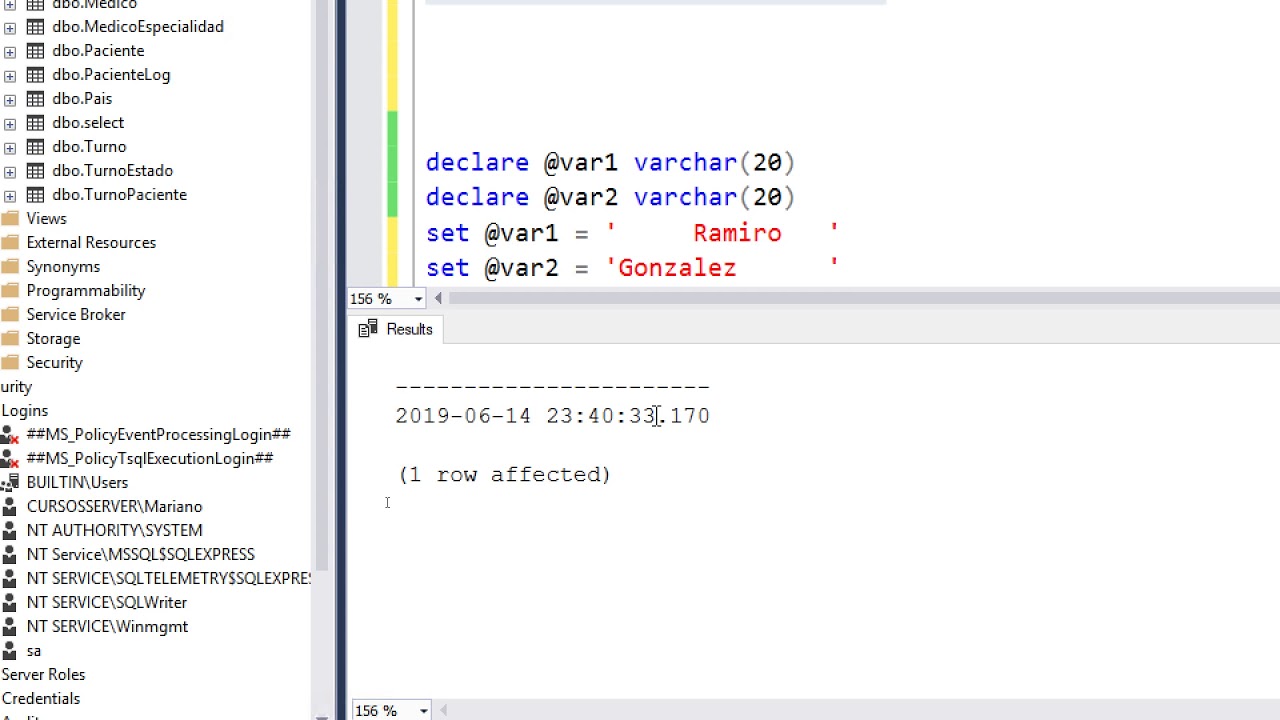Select the Synonyms node
Screen dimensions: 1280x720
pos(63,266)
